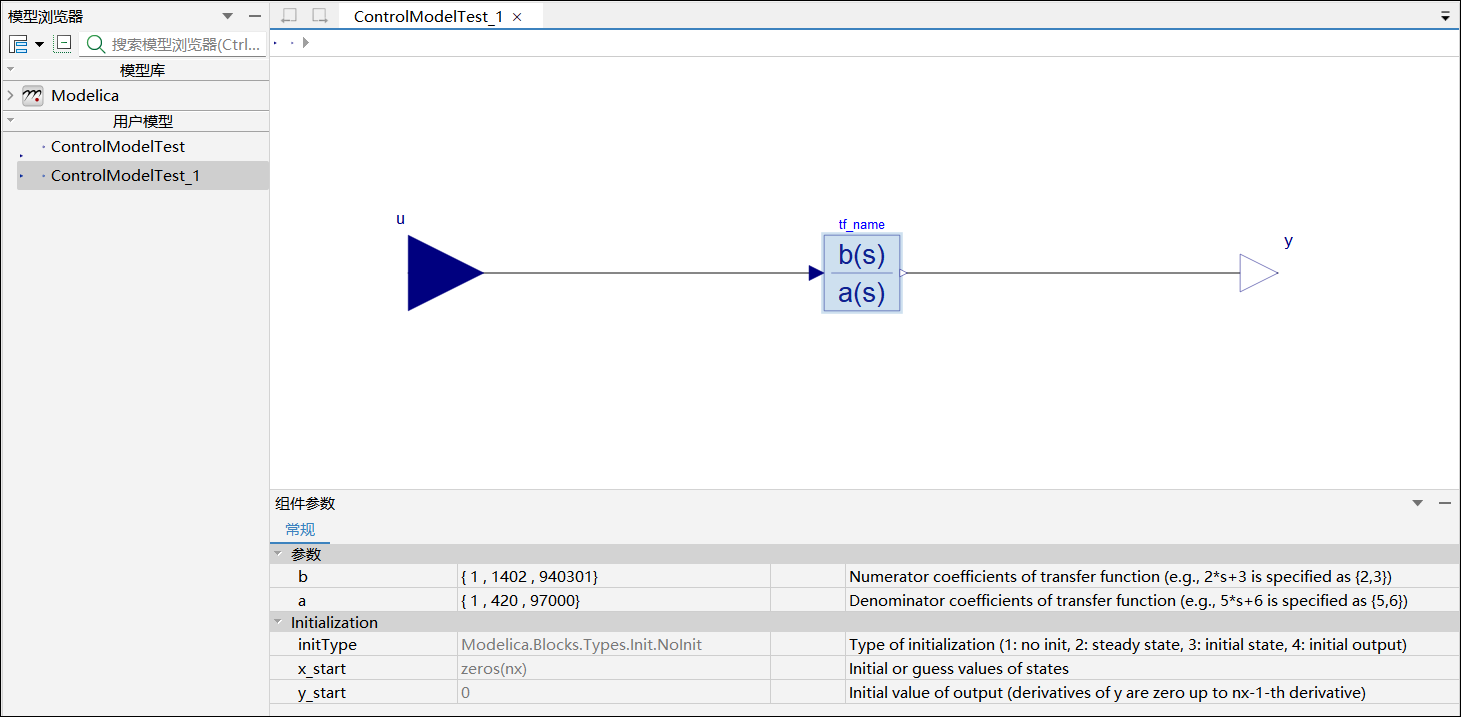Click the collapse all icon in model browser
Viewport: 1461px width, 717px height.
[x=62, y=43]
